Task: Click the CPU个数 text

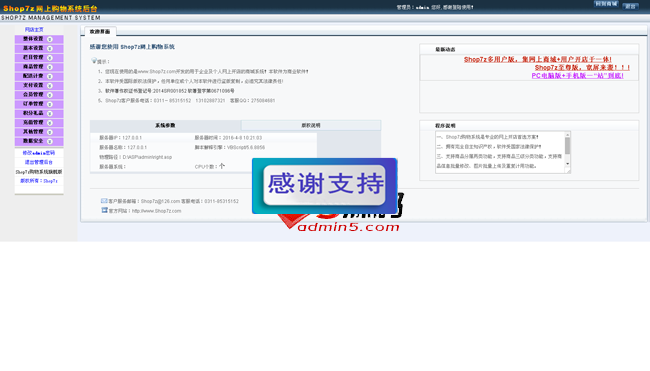Action: click(209, 166)
